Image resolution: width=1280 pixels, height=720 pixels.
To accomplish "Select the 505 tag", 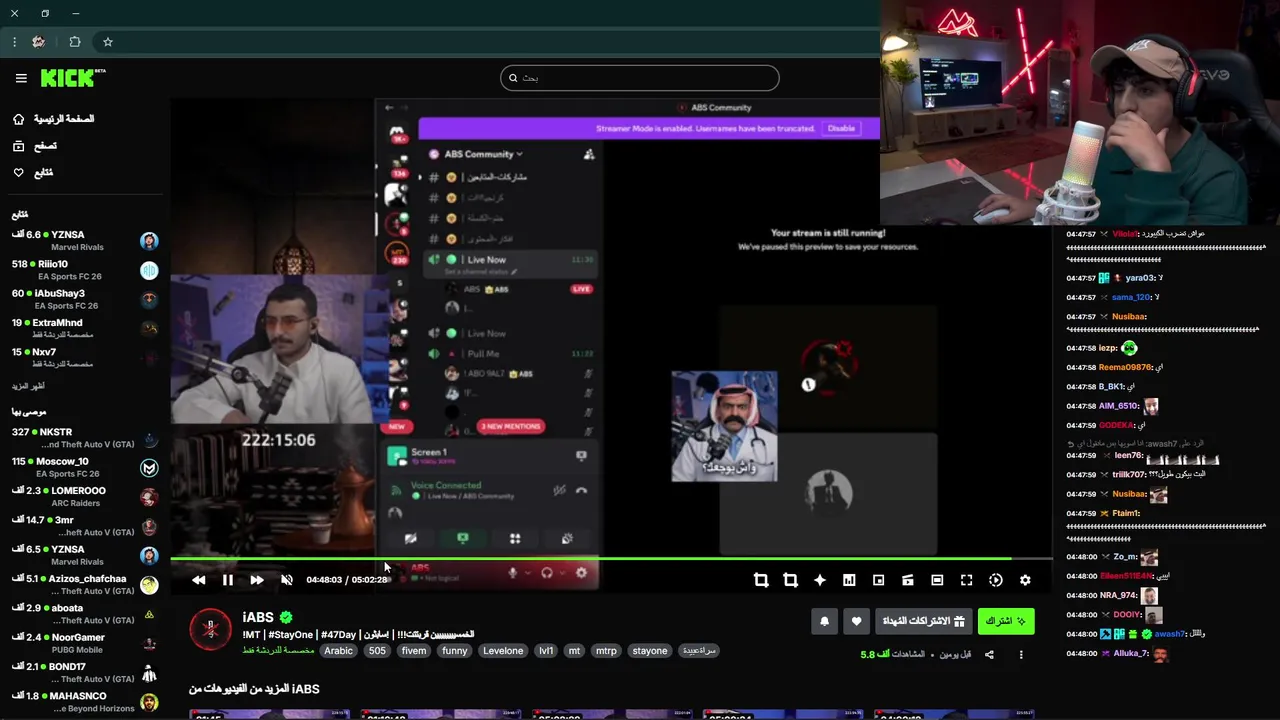I will [377, 651].
